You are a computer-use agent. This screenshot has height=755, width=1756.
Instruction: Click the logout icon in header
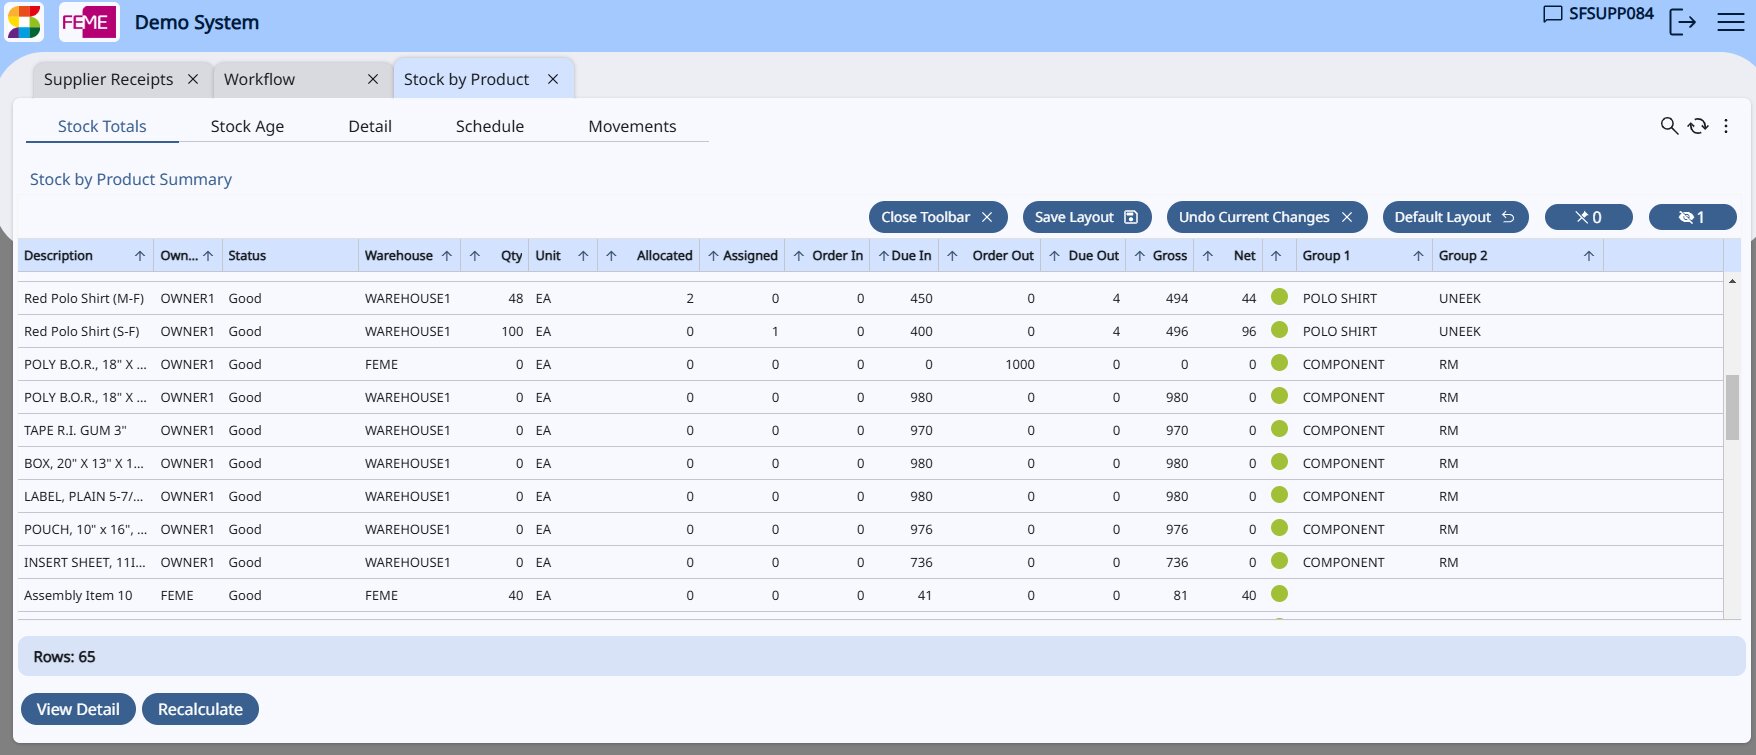click(x=1682, y=22)
